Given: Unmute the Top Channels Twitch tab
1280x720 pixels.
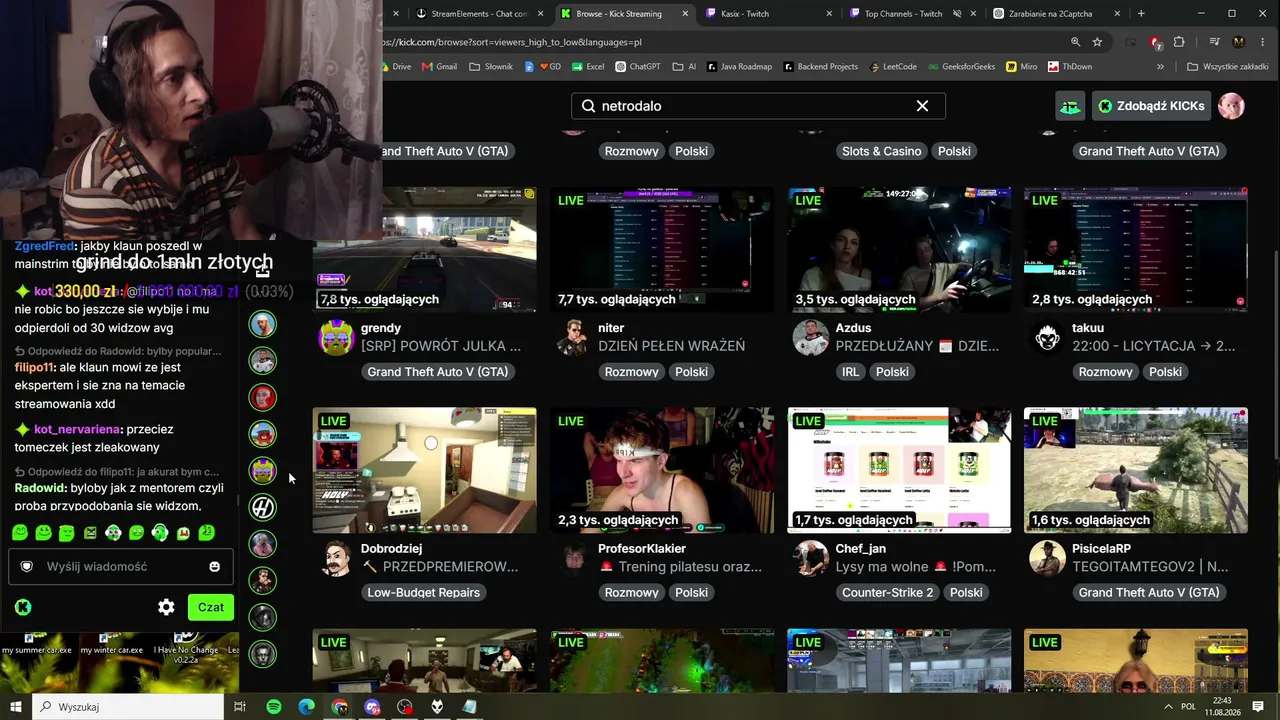Looking at the screenshot, I should click(956, 14).
